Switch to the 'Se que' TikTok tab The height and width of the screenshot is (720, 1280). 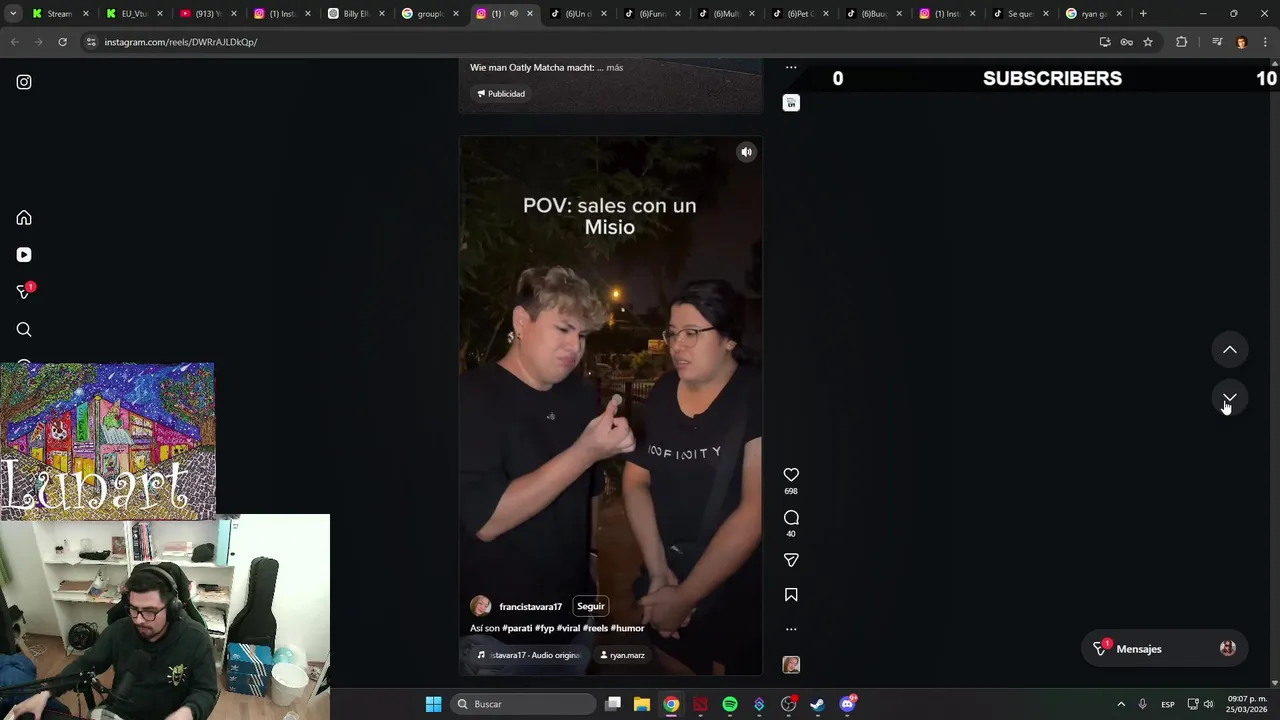pos(1019,14)
